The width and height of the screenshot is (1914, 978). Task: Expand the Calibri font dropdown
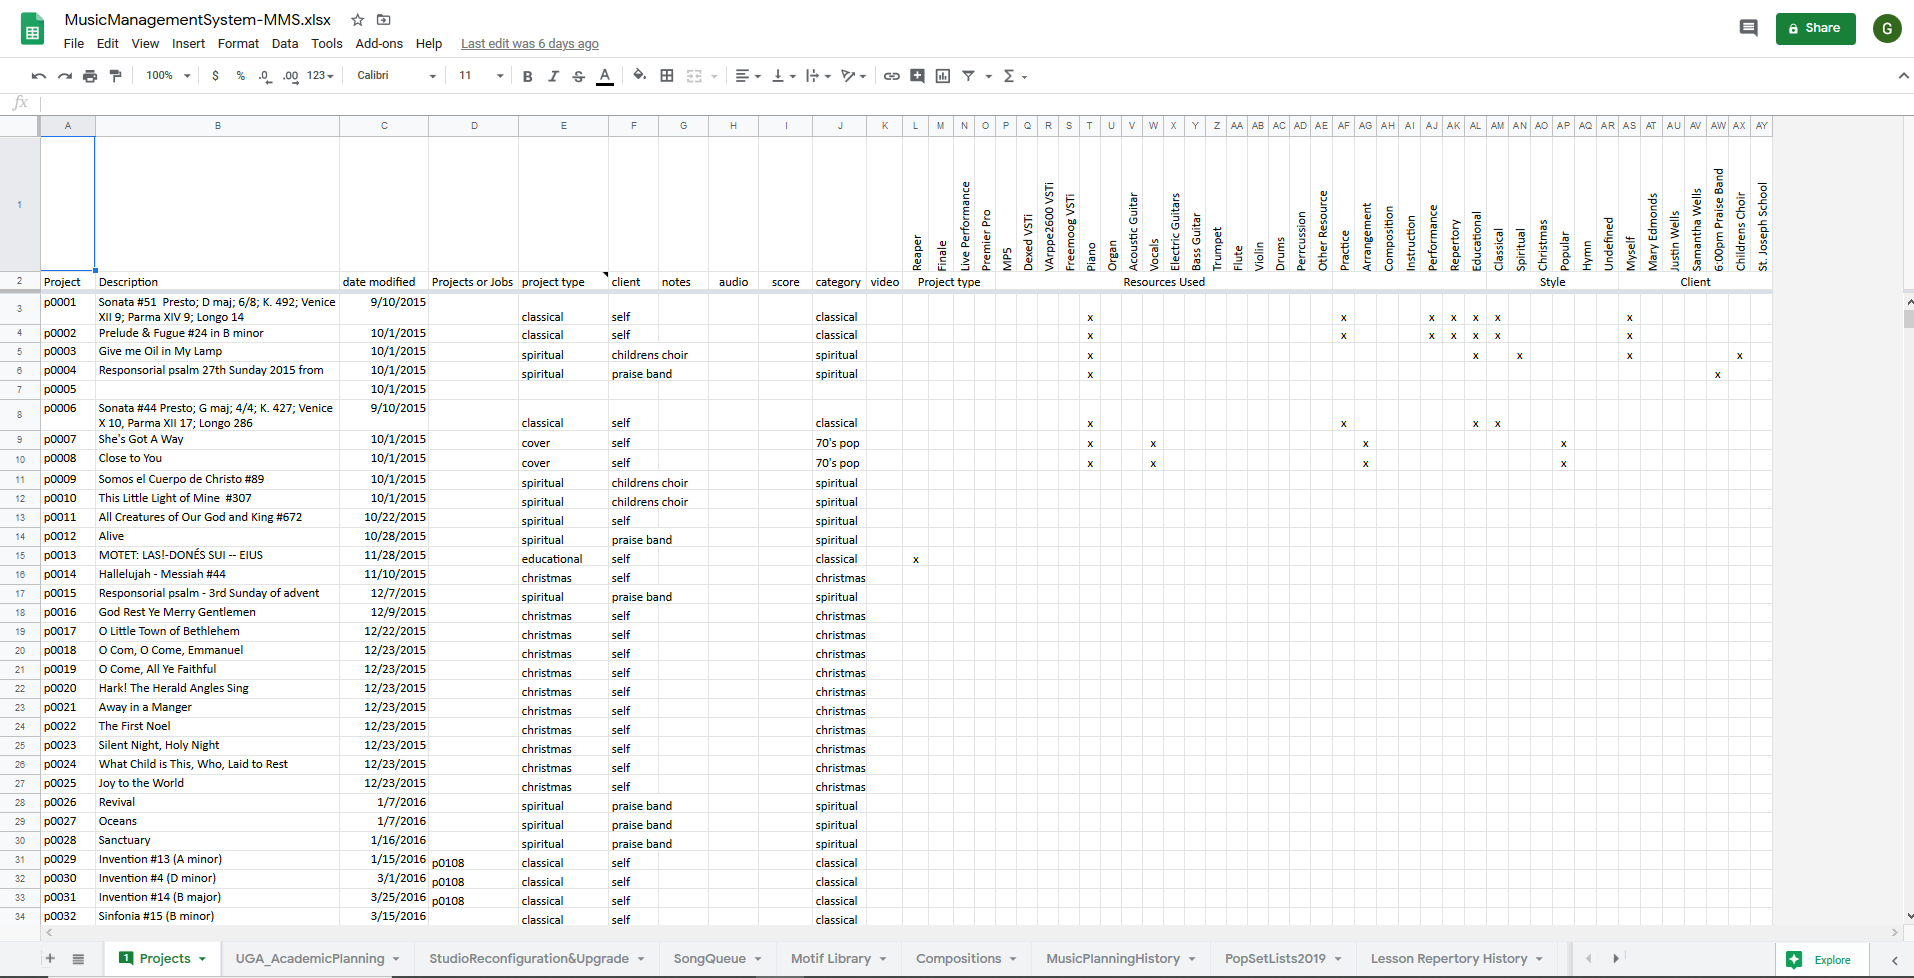coord(396,76)
